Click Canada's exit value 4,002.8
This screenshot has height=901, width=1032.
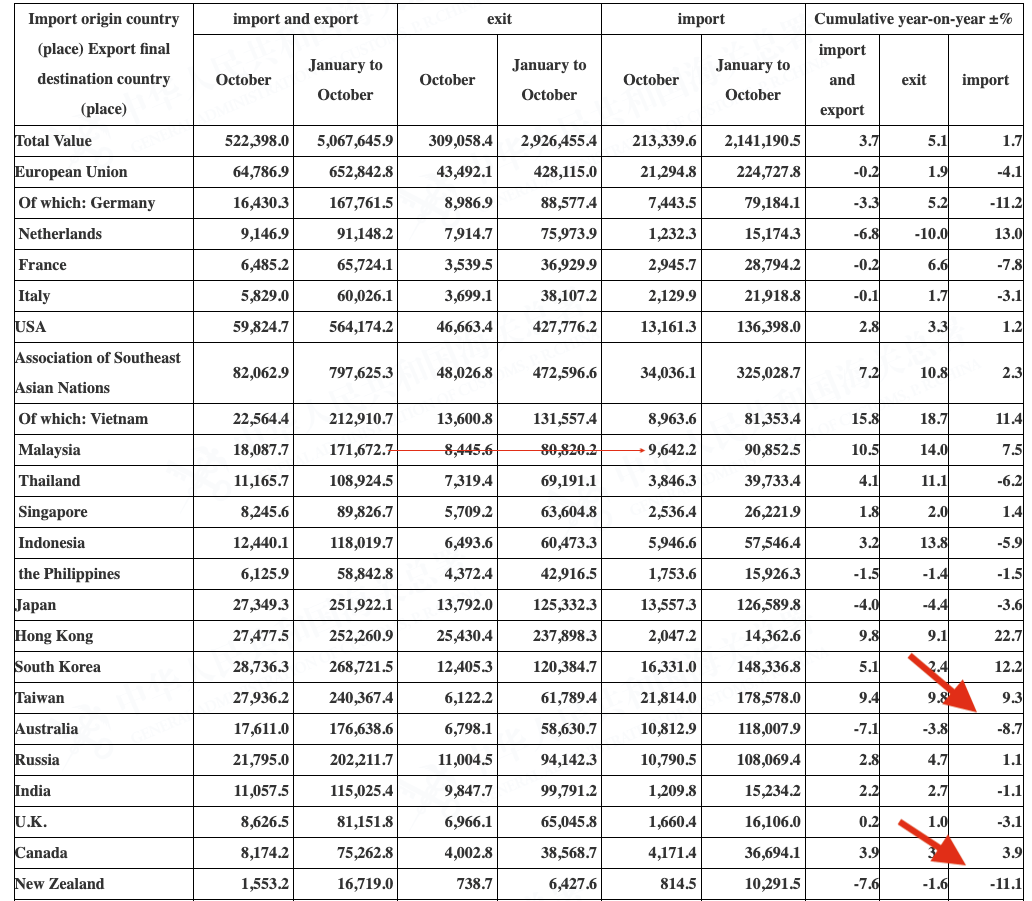coord(466,852)
